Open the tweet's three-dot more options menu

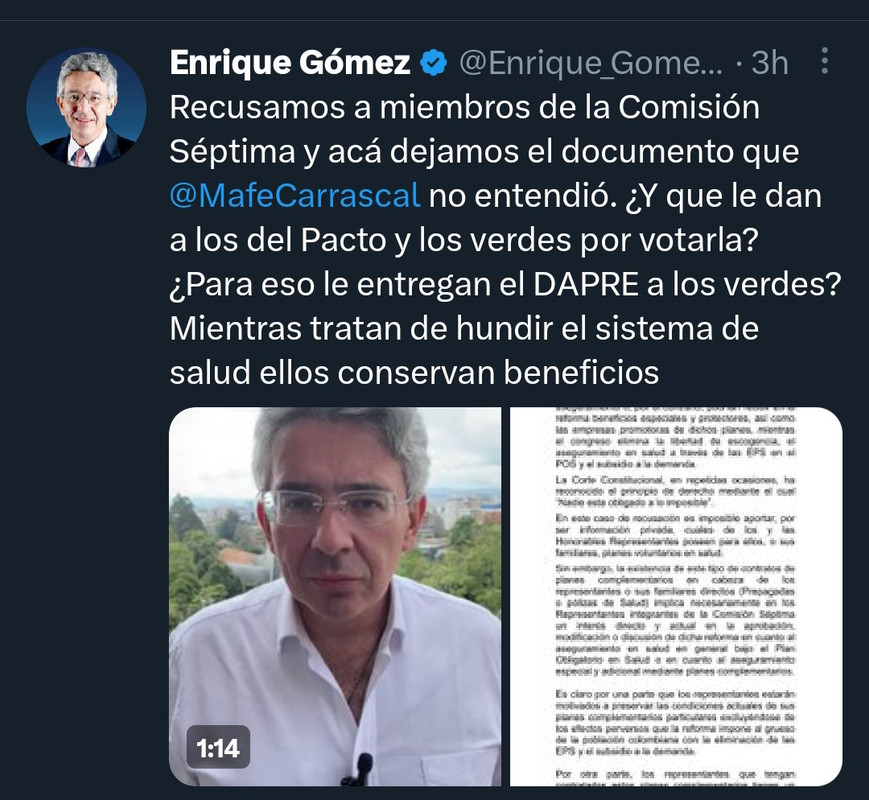click(x=825, y=61)
